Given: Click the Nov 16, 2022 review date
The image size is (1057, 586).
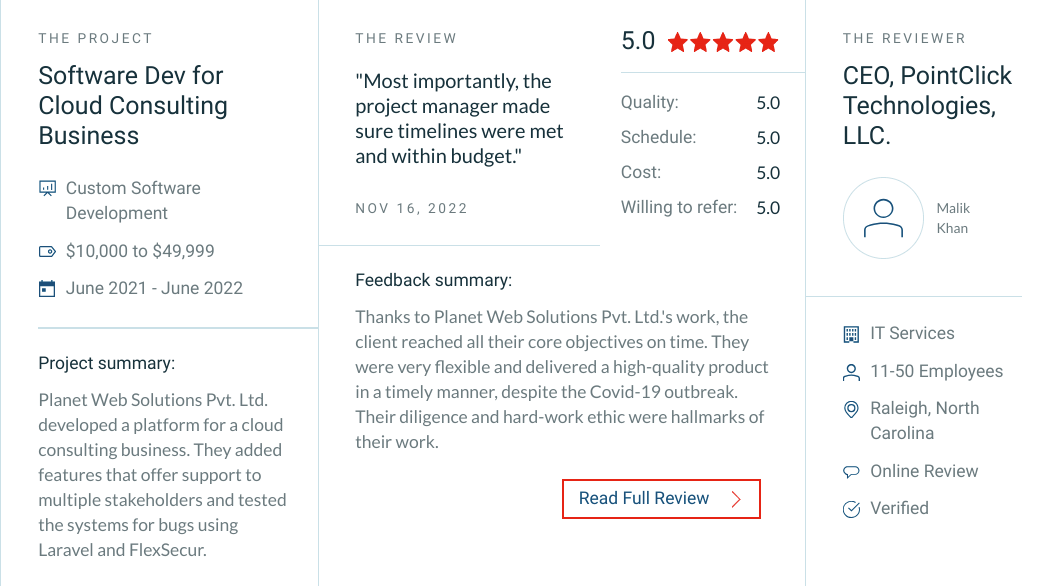Looking at the screenshot, I should 411,208.
